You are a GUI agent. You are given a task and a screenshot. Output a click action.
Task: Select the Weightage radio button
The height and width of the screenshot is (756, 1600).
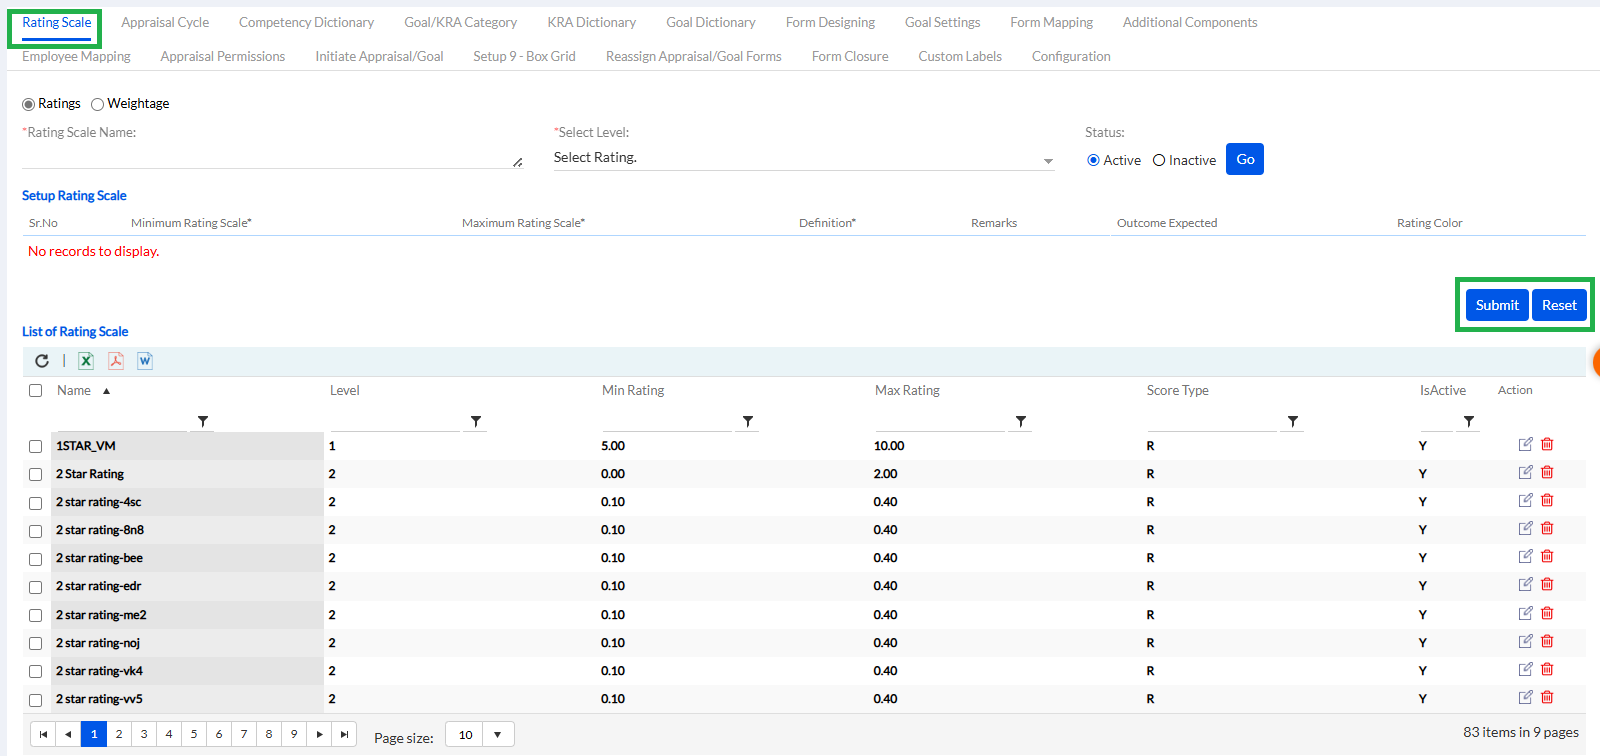(98, 104)
